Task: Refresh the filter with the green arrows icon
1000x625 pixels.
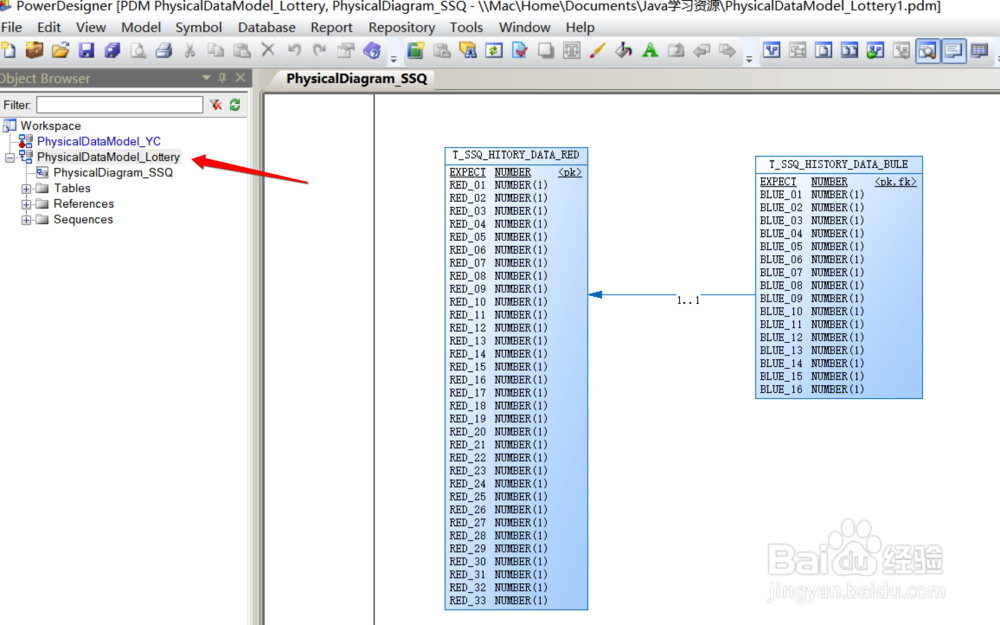Action: pyautogui.click(x=235, y=105)
